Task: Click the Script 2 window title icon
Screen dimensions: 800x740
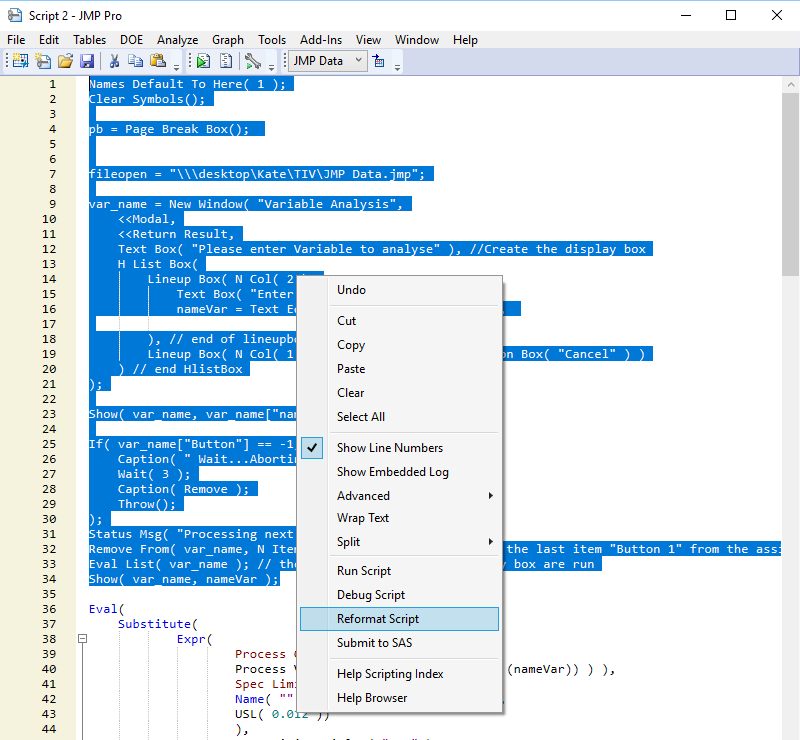Action: click(x=15, y=15)
